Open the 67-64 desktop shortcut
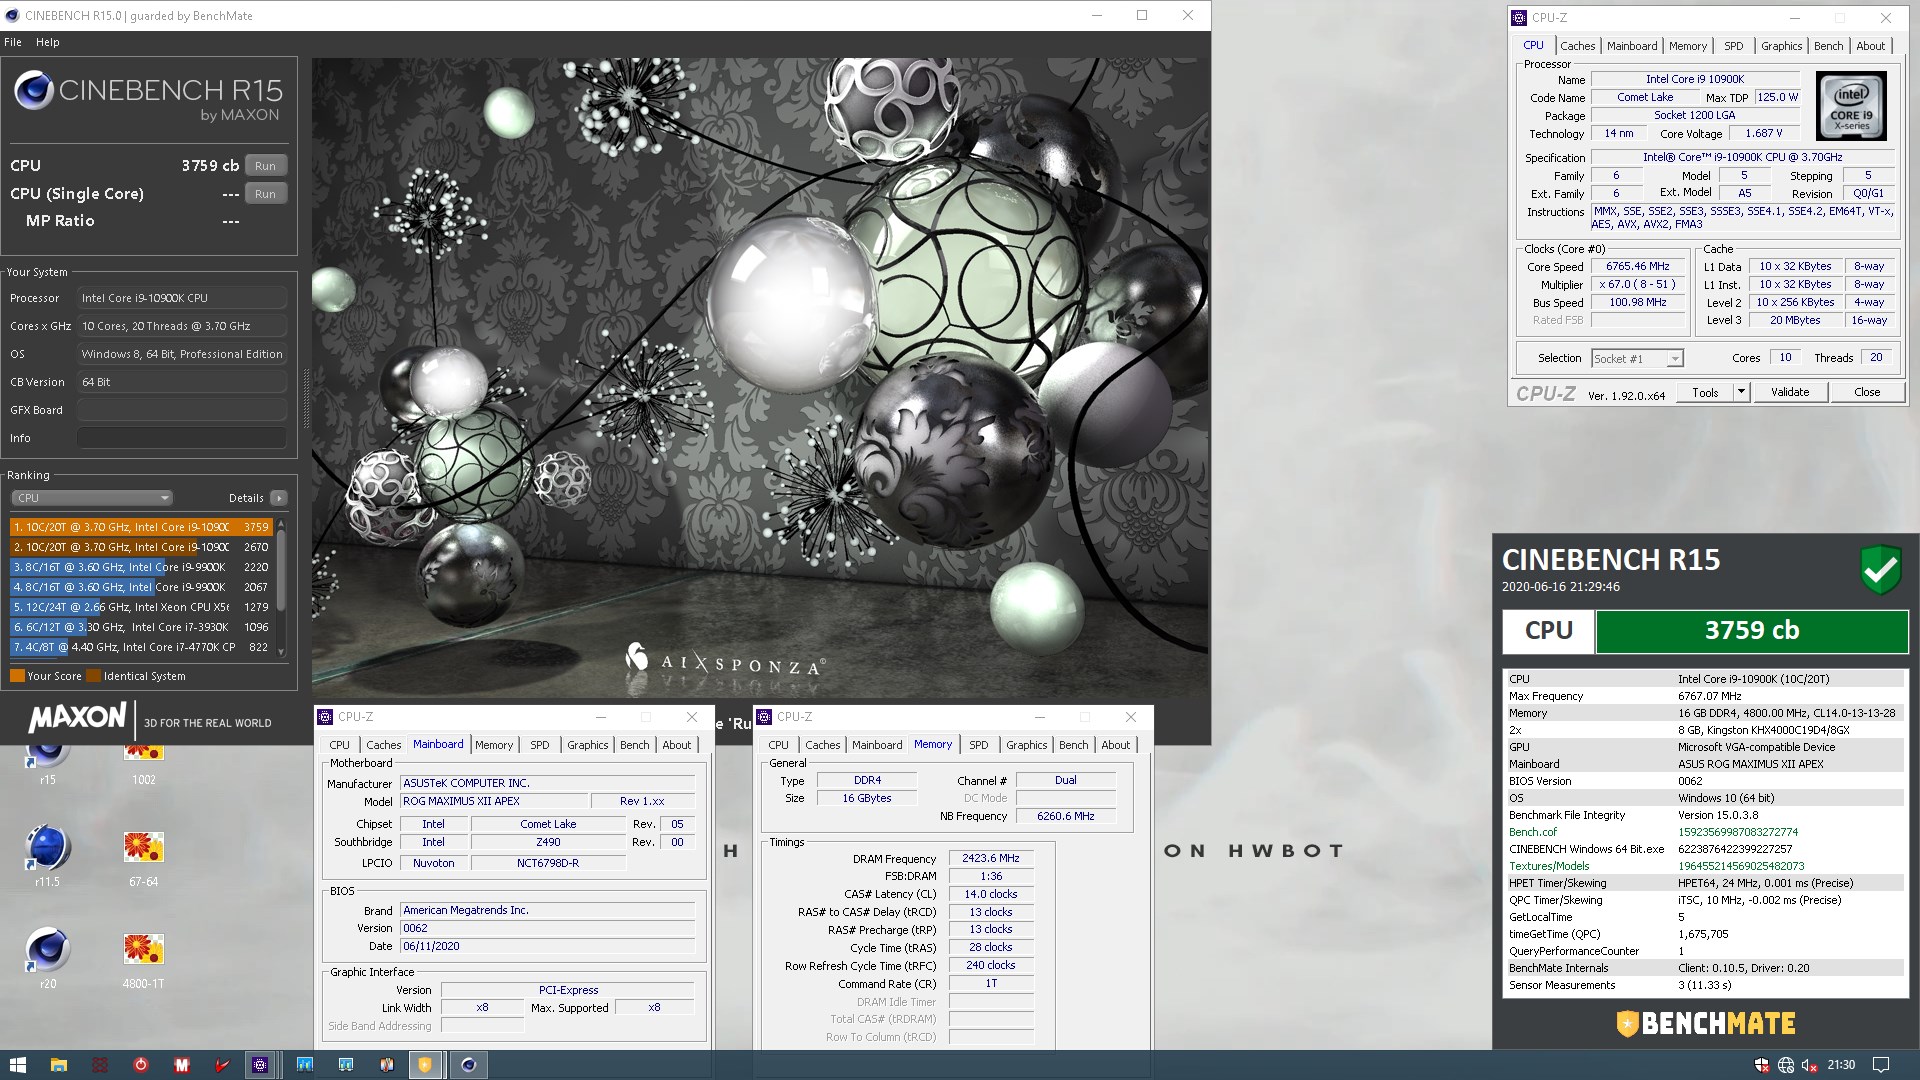Viewport: 1920px width, 1080px height. pos(143,857)
